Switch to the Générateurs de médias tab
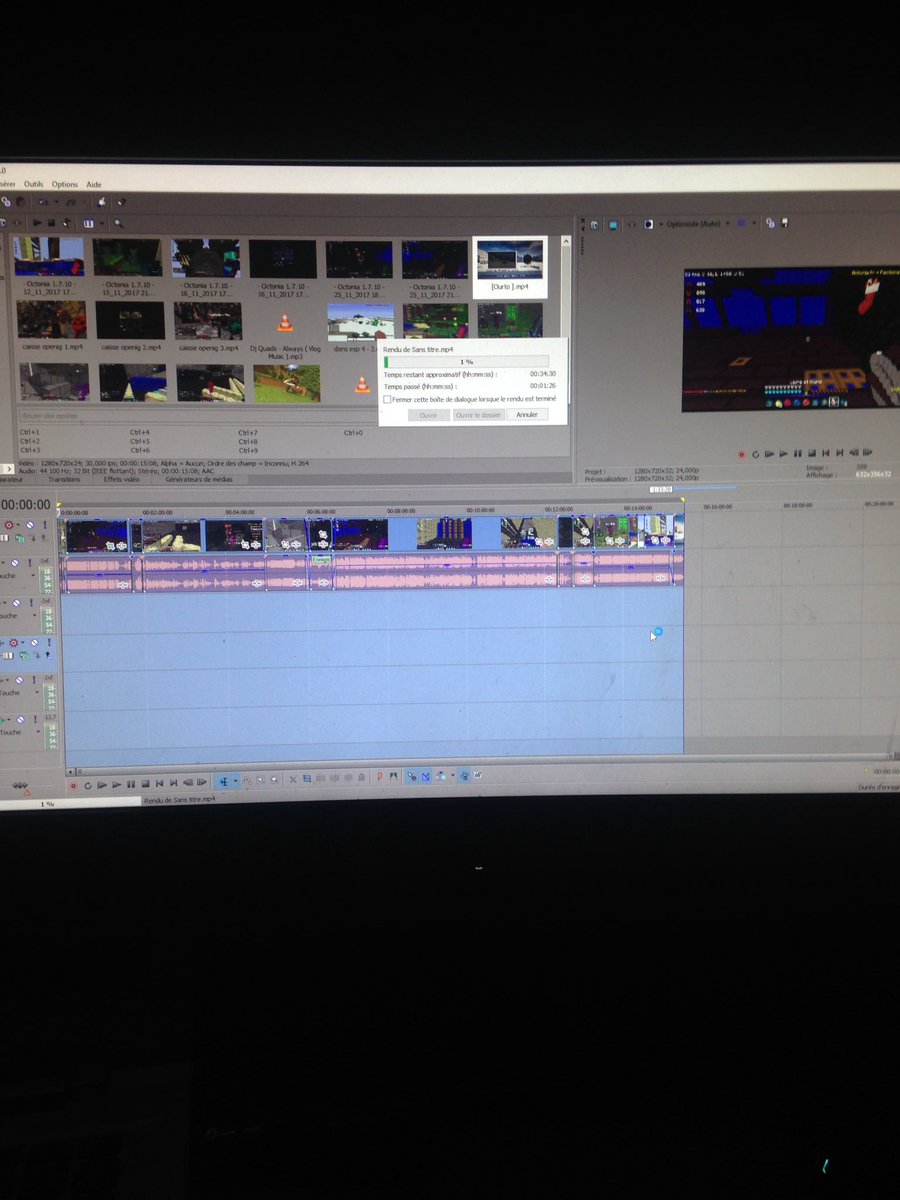Screen dimensions: 900x1200 (199, 479)
